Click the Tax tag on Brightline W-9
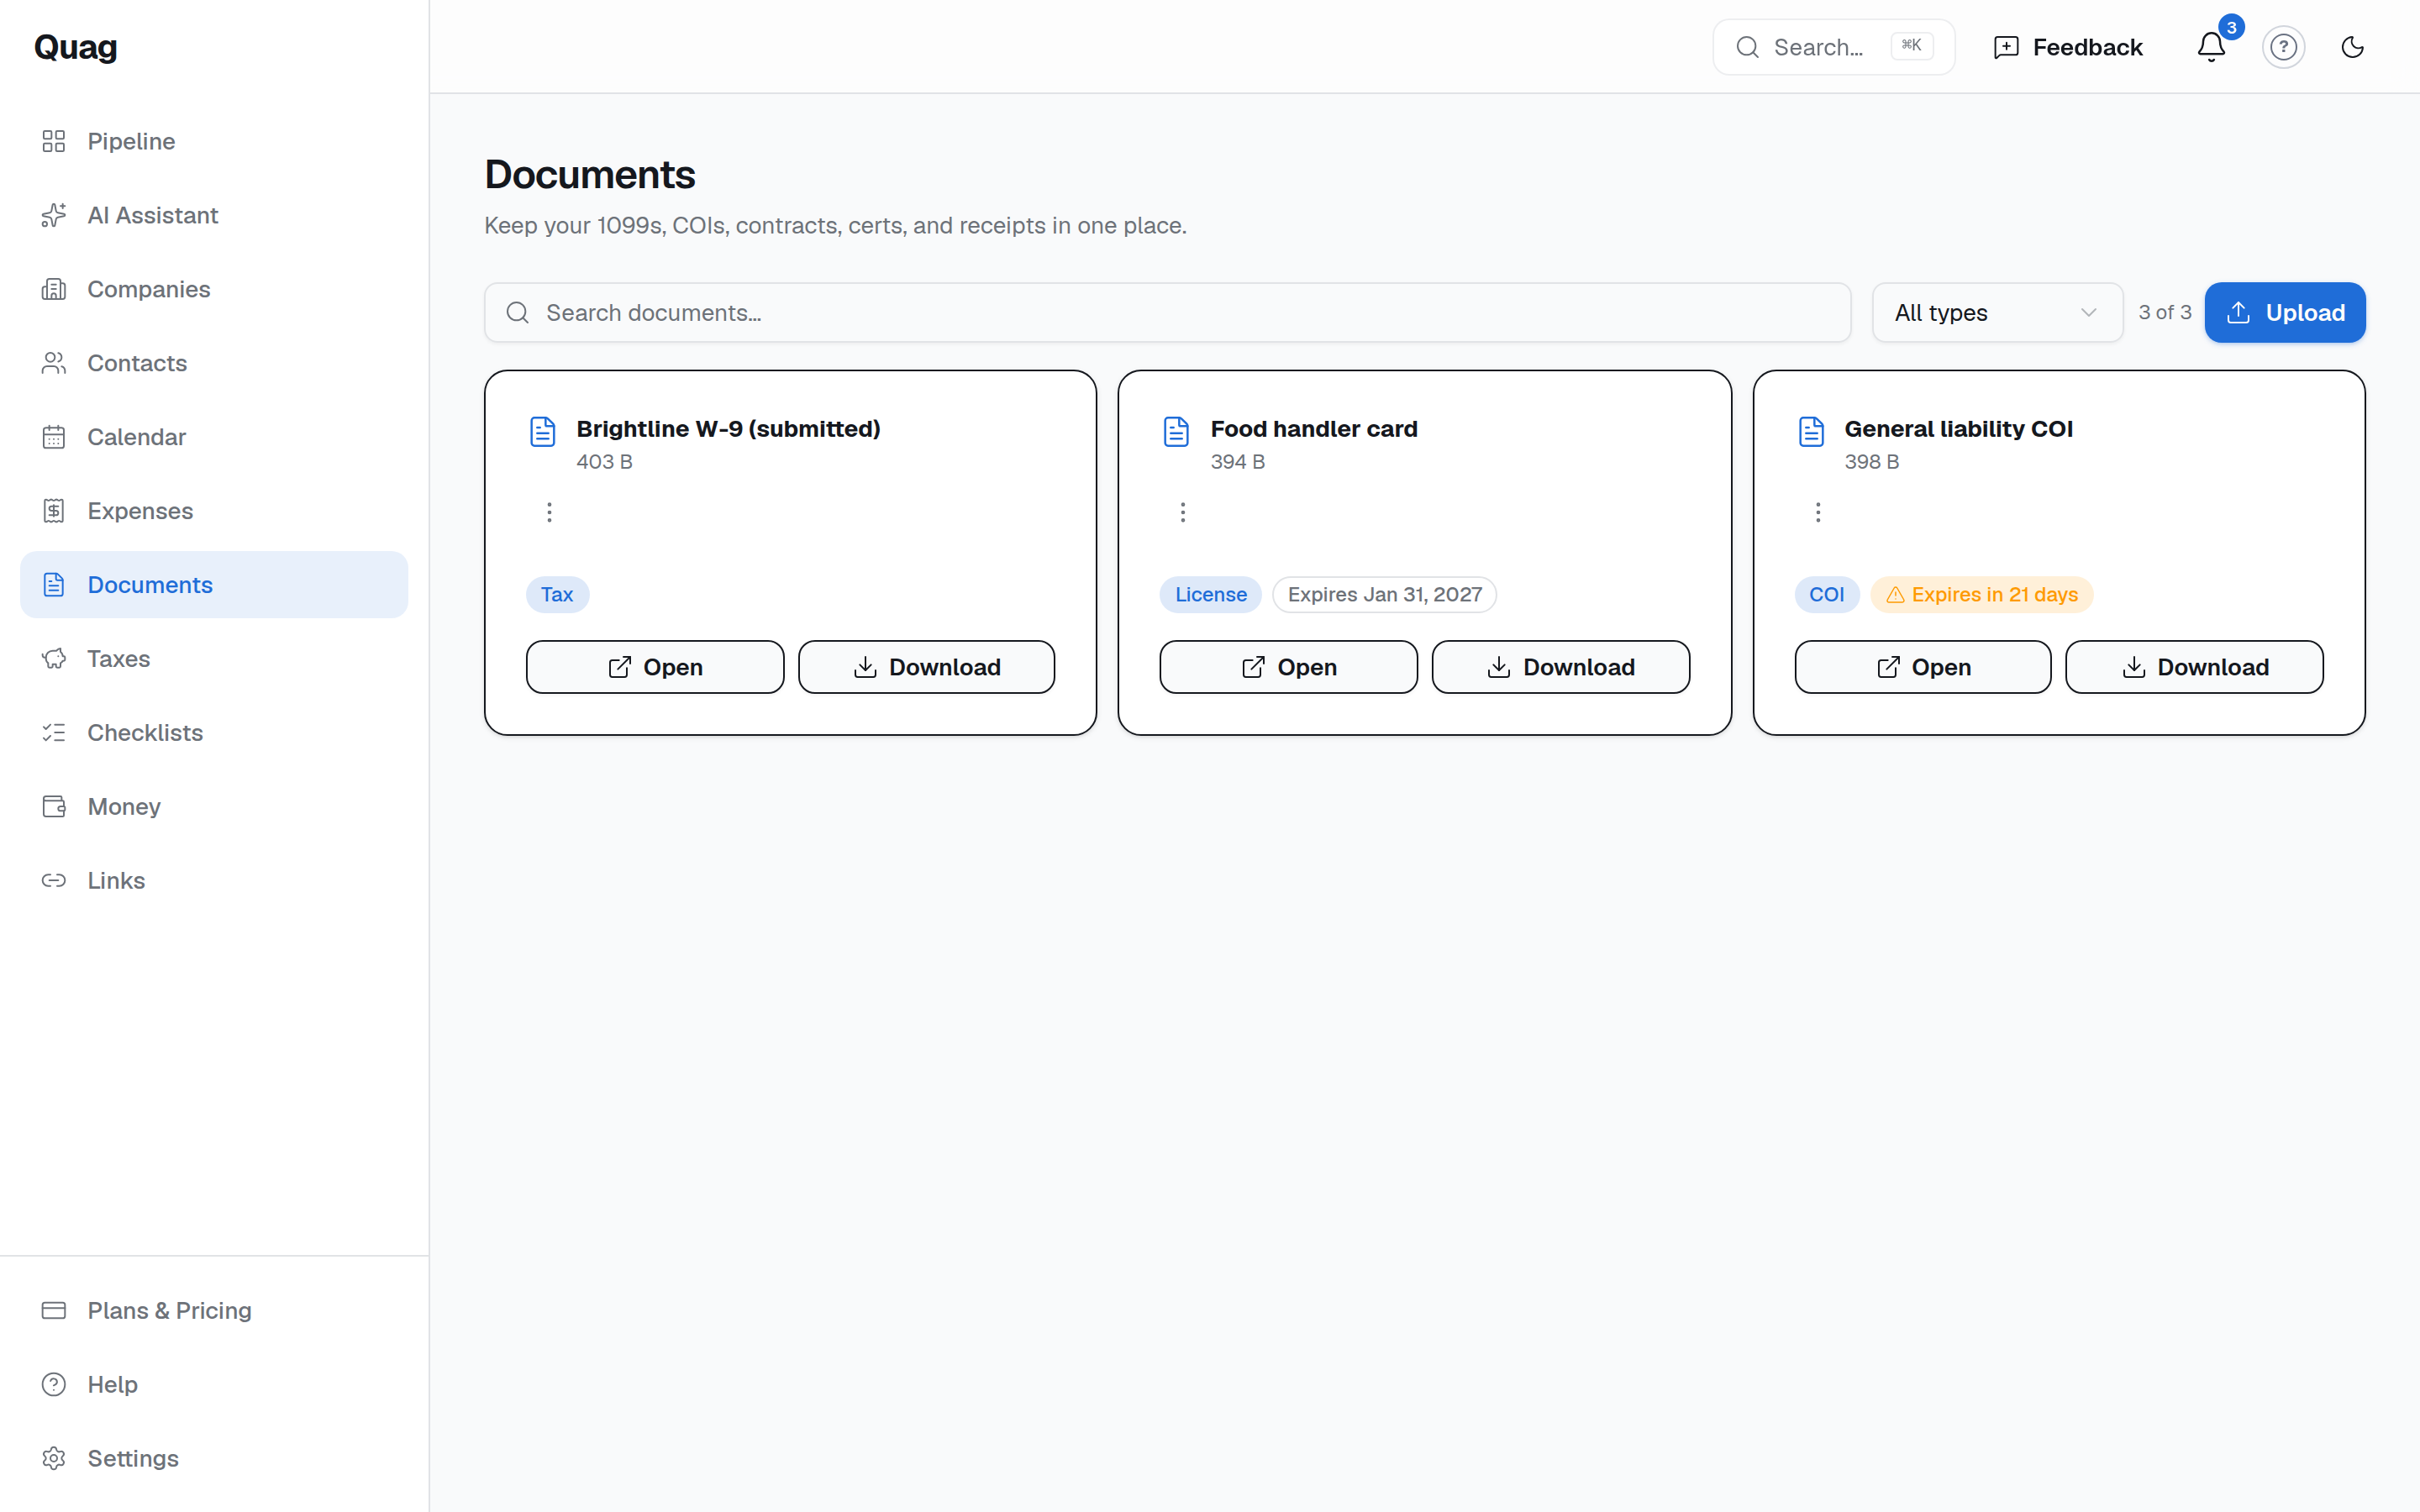This screenshot has width=2420, height=1512. pos(557,595)
